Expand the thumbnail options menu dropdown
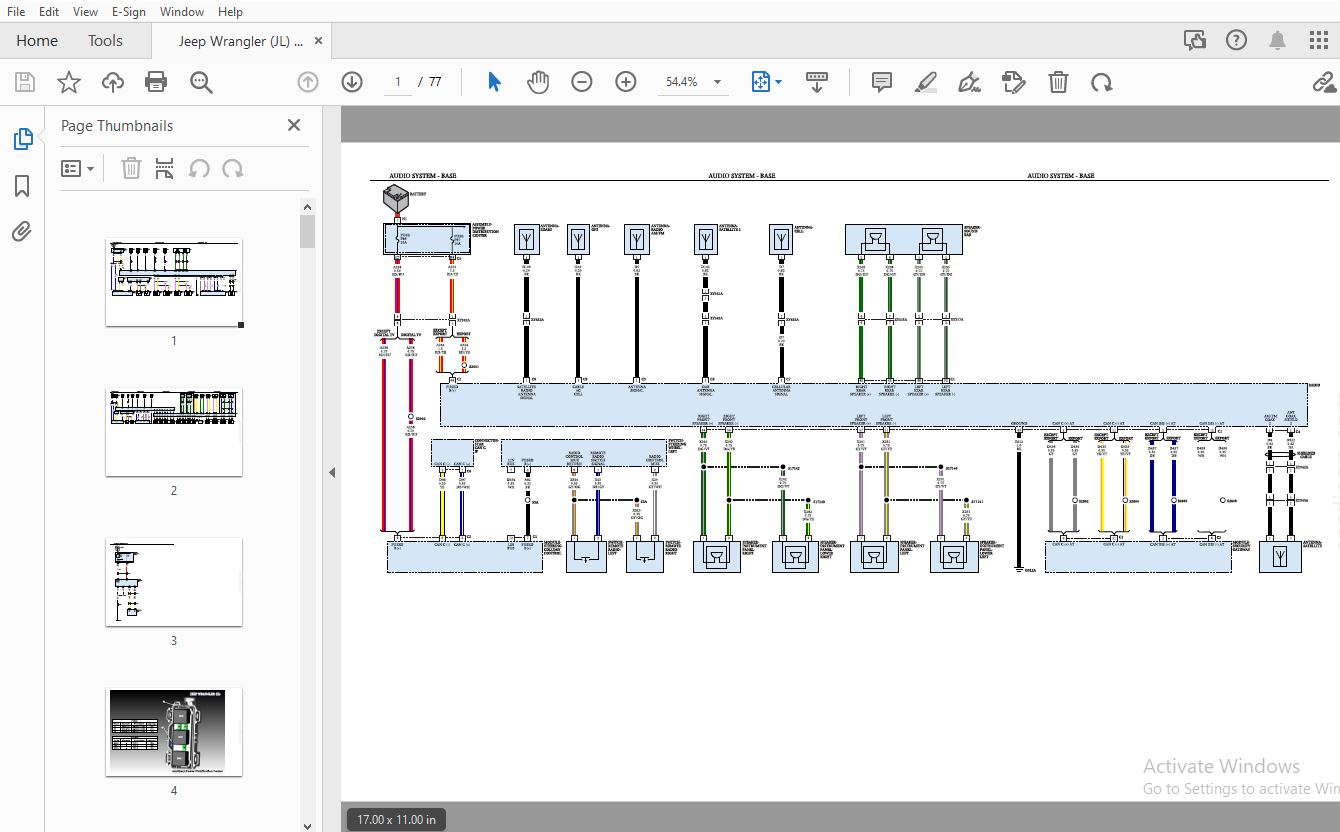 point(77,169)
